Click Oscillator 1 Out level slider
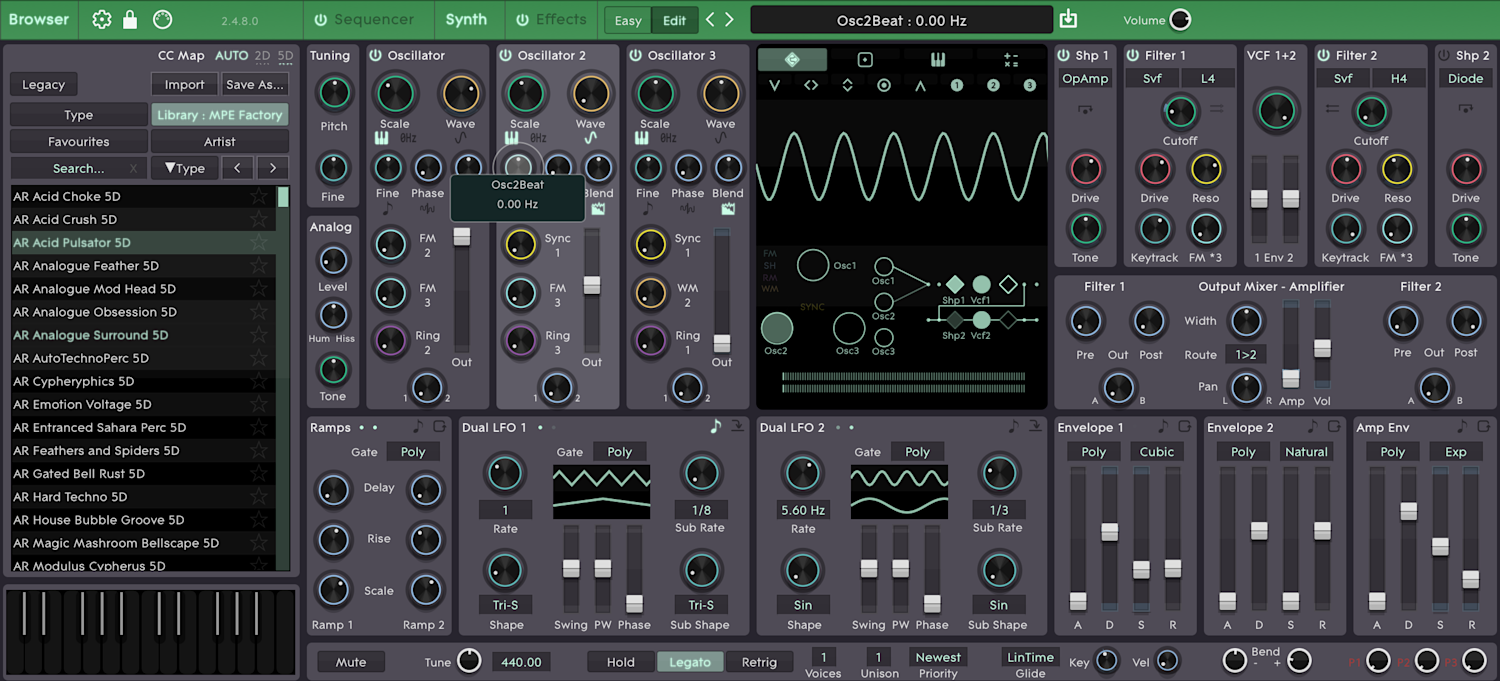Viewport: 1500px width, 681px height. 461,290
